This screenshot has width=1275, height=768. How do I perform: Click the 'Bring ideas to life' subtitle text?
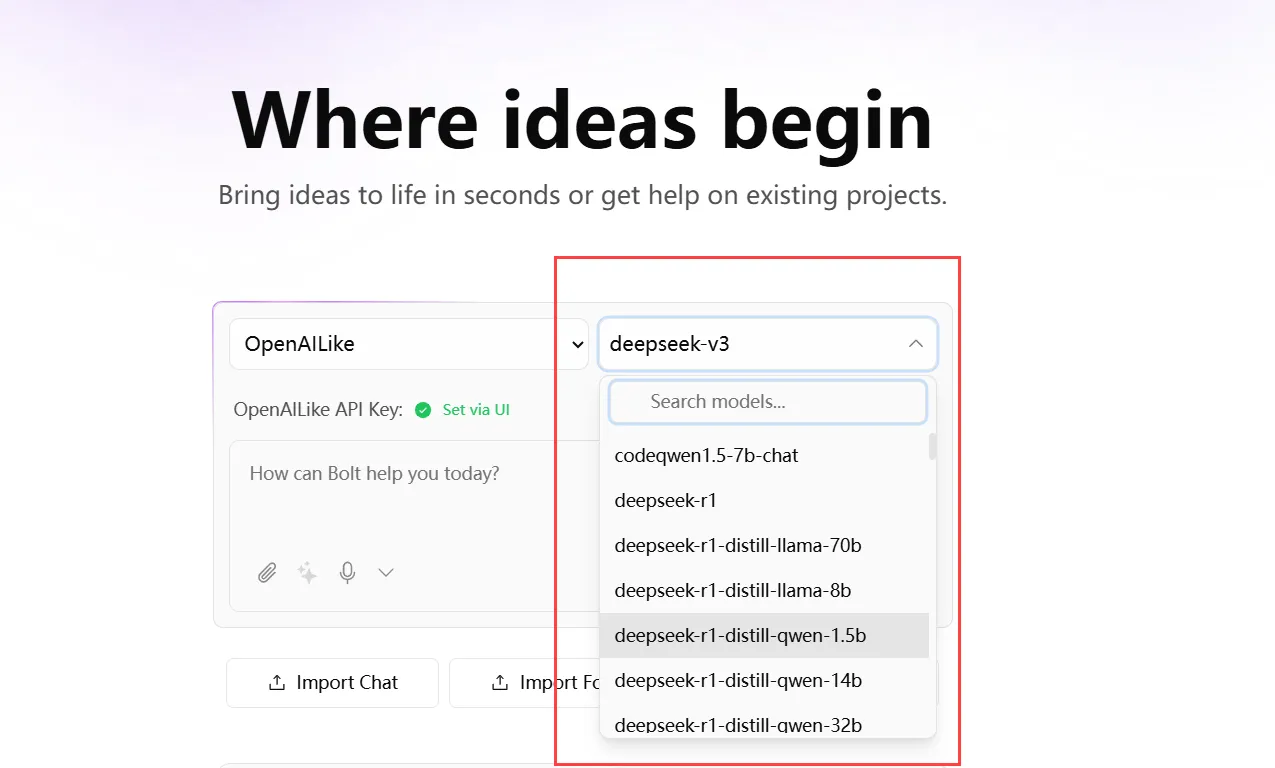583,194
